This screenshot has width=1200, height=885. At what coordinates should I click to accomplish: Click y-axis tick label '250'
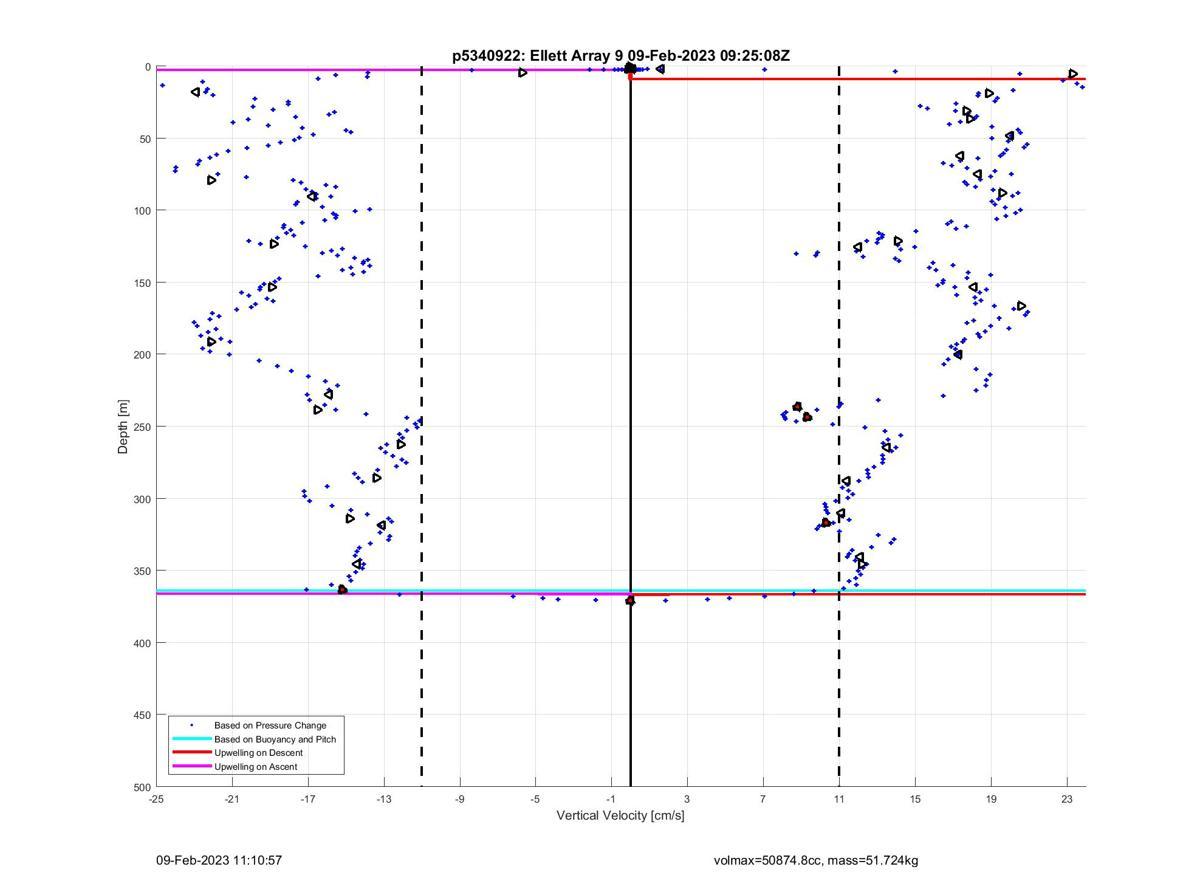[142, 427]
